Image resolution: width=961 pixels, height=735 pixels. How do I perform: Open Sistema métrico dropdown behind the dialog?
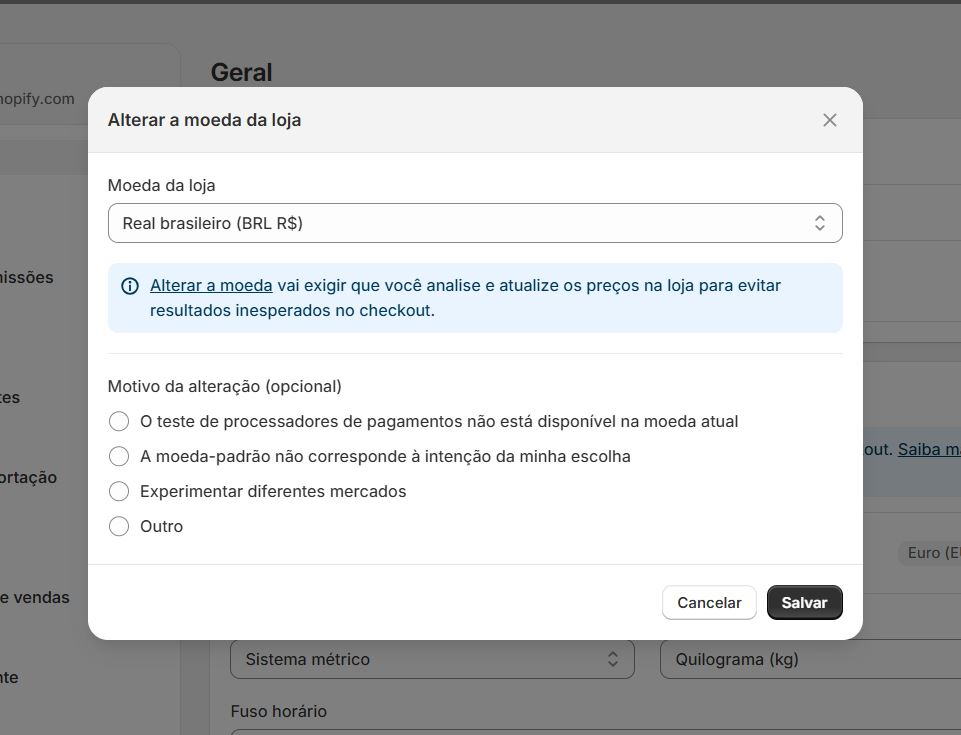[432, 659]
